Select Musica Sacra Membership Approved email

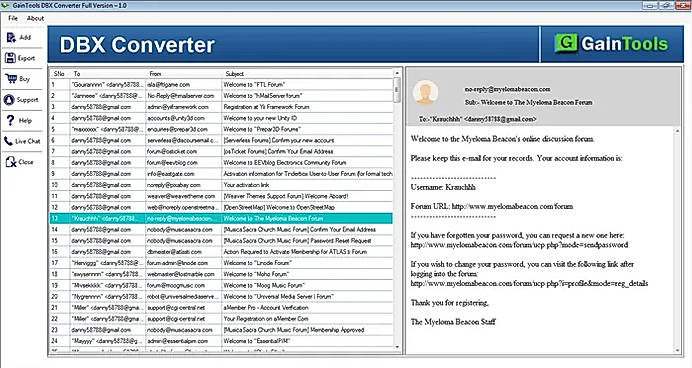pos(221,330)
